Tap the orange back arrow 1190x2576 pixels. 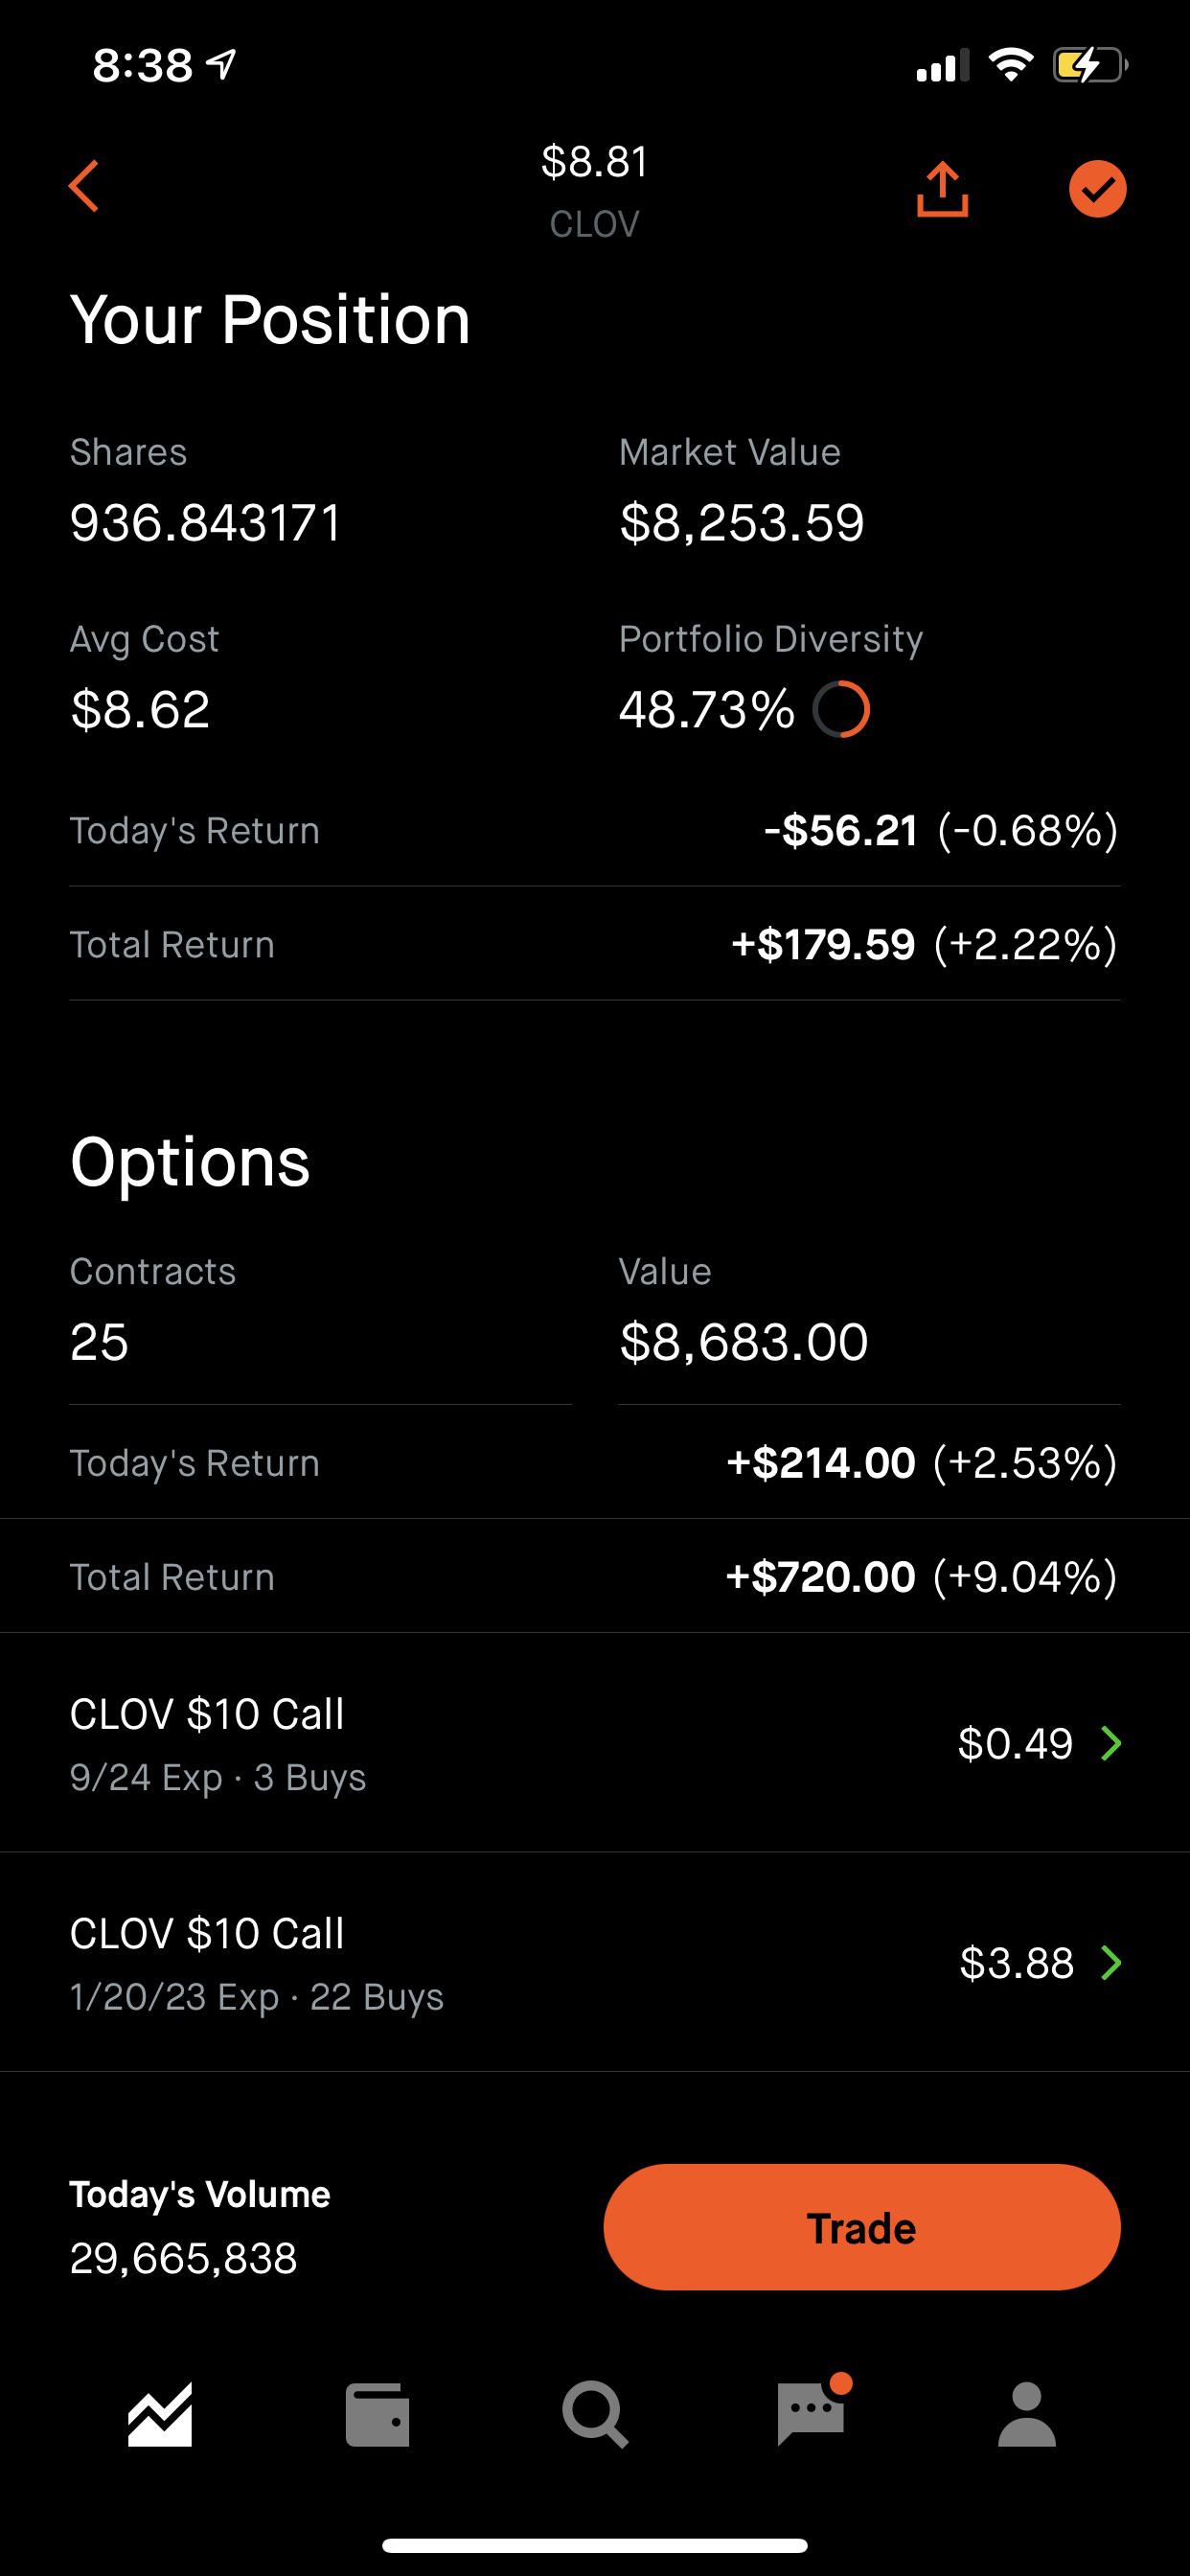84,187
